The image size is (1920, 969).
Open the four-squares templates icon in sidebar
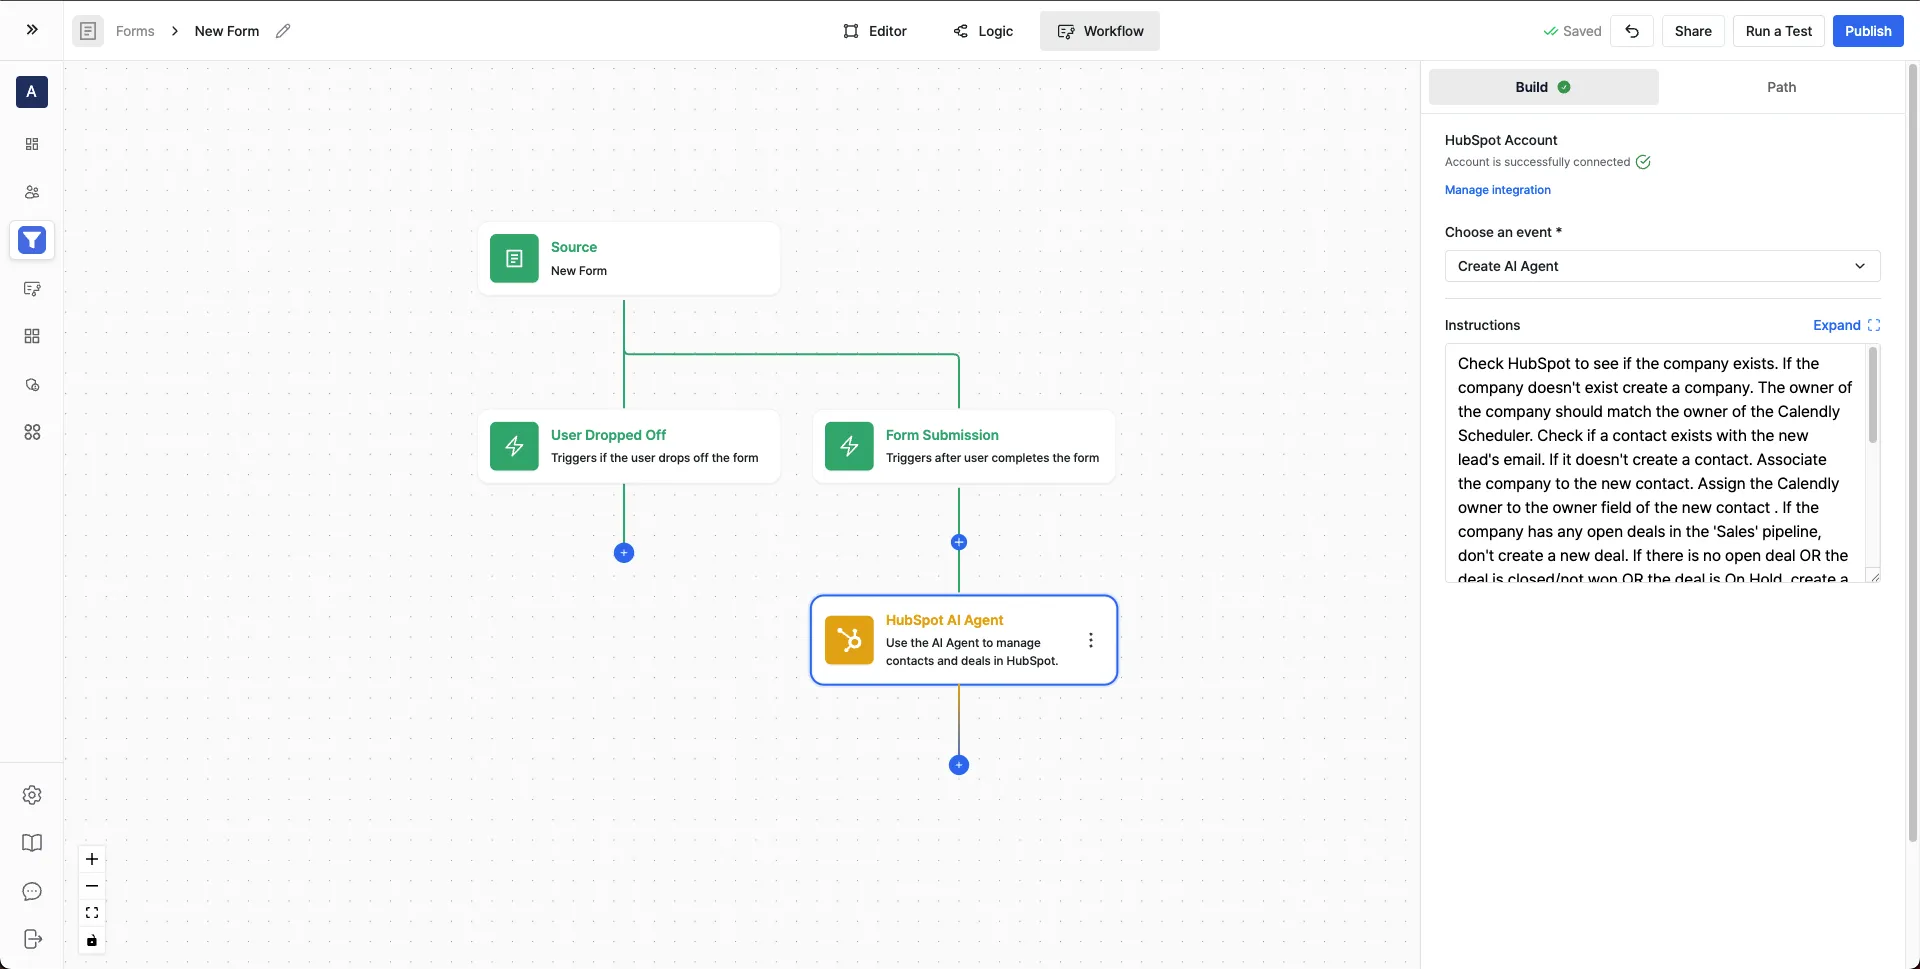pyautogui.click(x=32, y=336)
